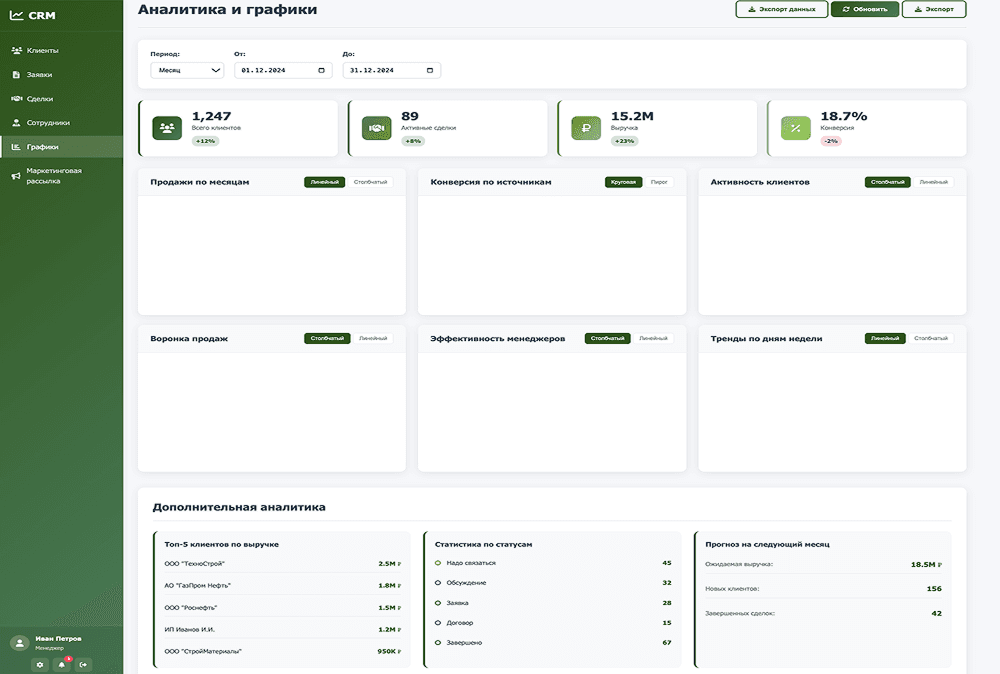The width and height of the screenshot is (1000, 674).
Task: Click the Экспорт данных button
Action: 781,9
